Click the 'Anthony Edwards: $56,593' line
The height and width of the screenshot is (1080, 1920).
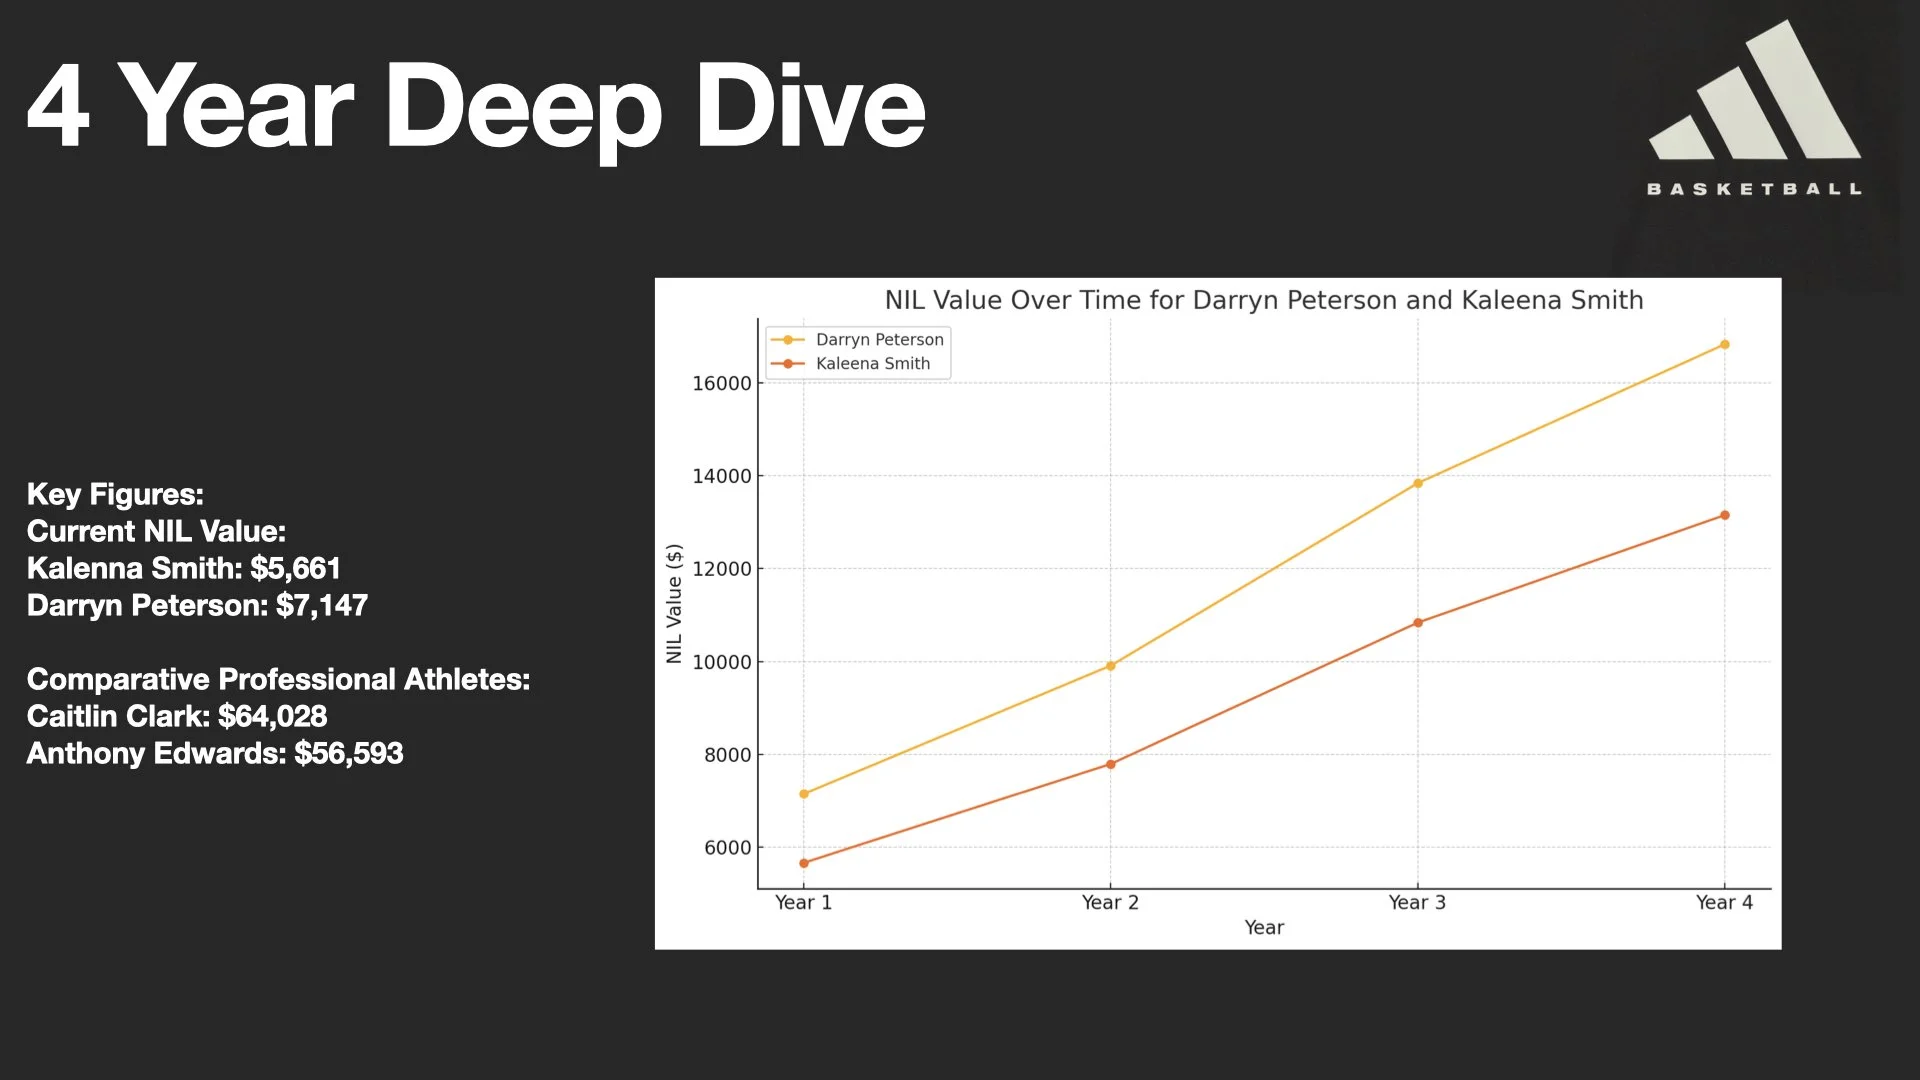pyautogui.click(x=215, y=753)
